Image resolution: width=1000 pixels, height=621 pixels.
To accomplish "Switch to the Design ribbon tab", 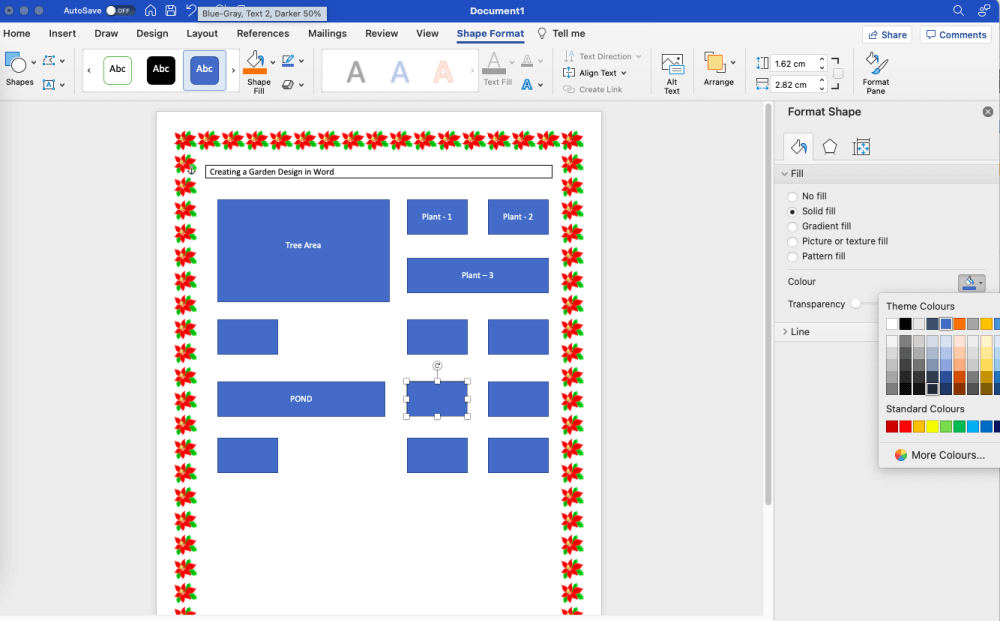I will tap(152, 33).
